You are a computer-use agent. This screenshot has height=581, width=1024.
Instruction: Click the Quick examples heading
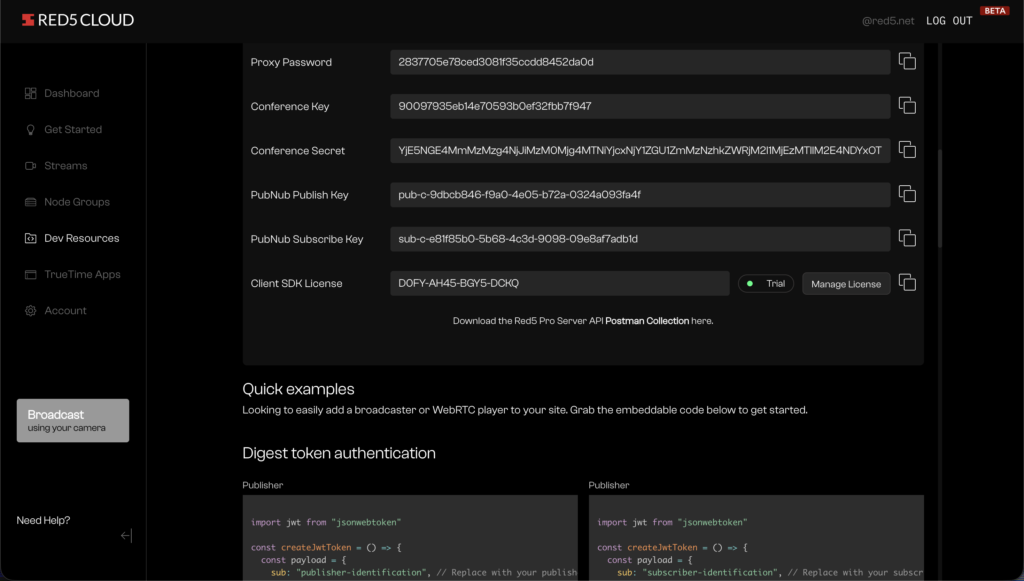(x=298, y=389)
